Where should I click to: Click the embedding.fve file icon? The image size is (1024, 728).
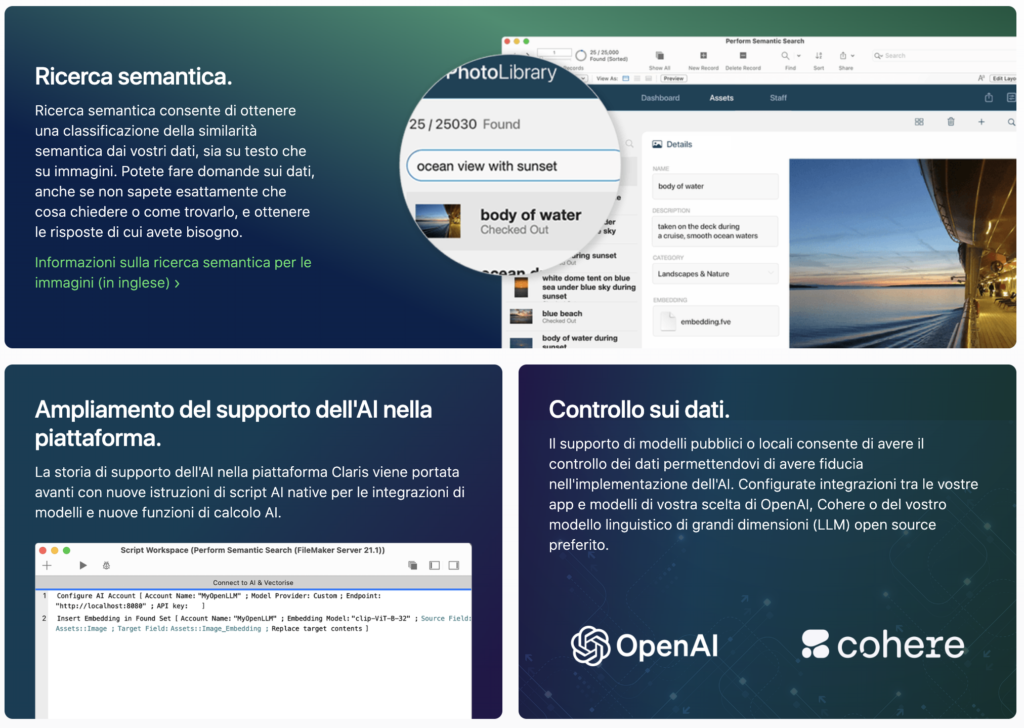(667, 321)
